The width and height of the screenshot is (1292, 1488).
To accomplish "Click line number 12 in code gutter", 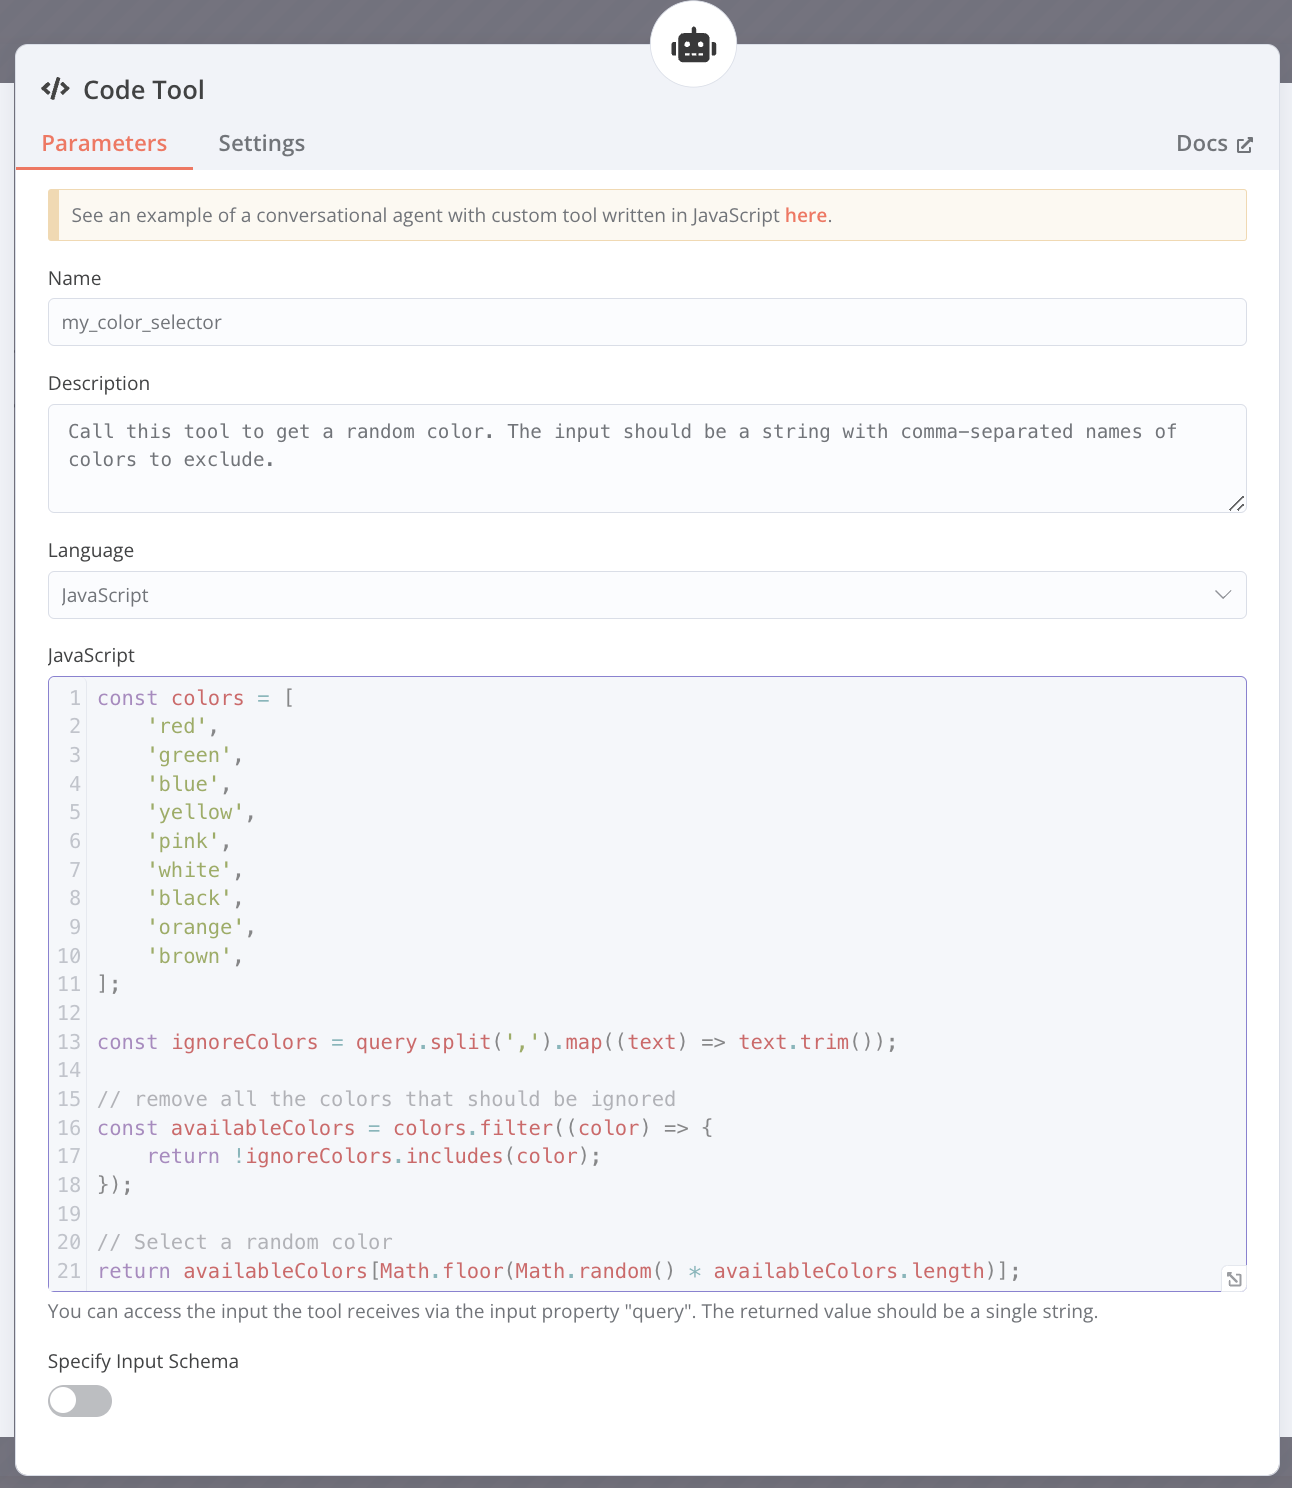I will pos(69,1013).
